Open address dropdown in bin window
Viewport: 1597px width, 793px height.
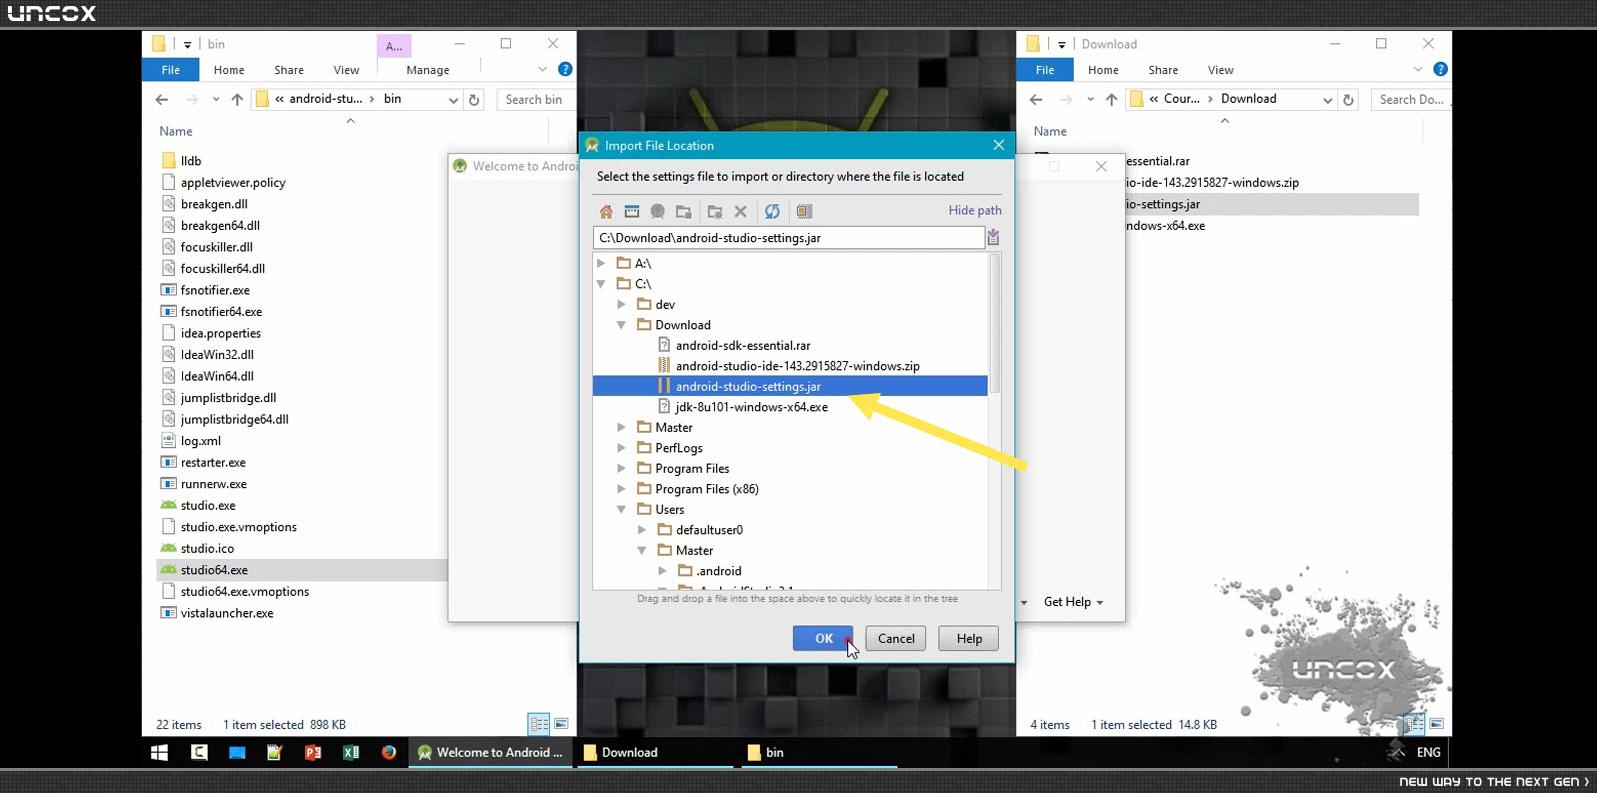coord(453,100)
